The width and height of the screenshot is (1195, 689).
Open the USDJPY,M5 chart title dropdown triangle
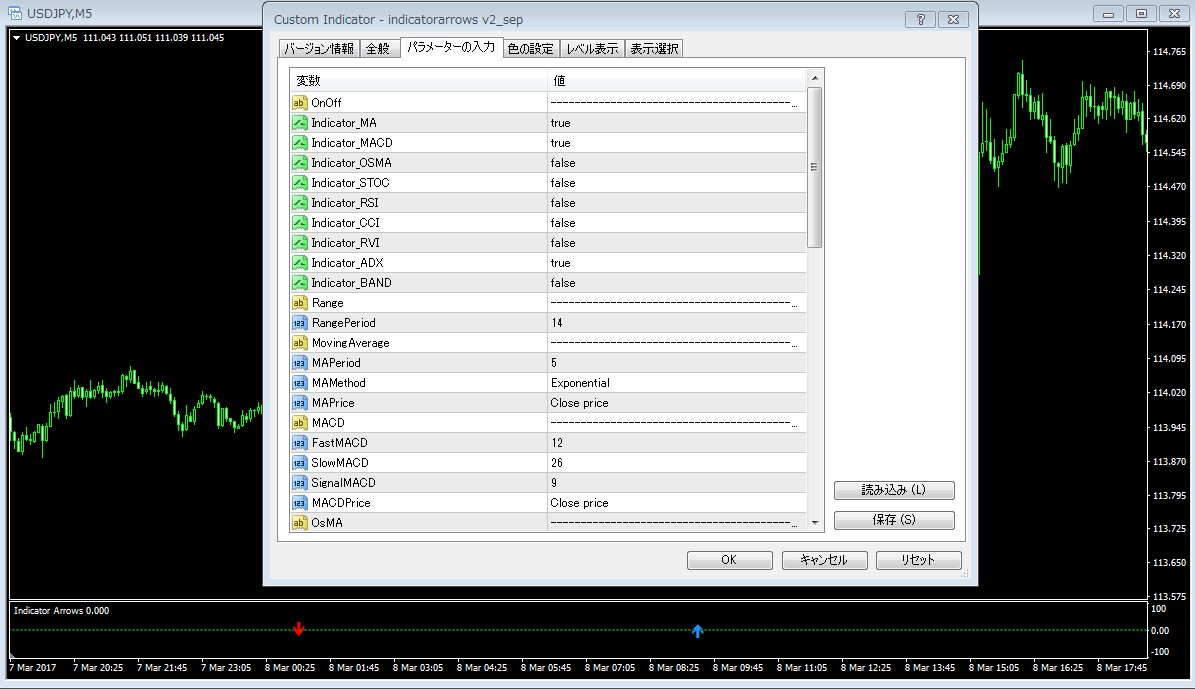(x=17, y=37)
